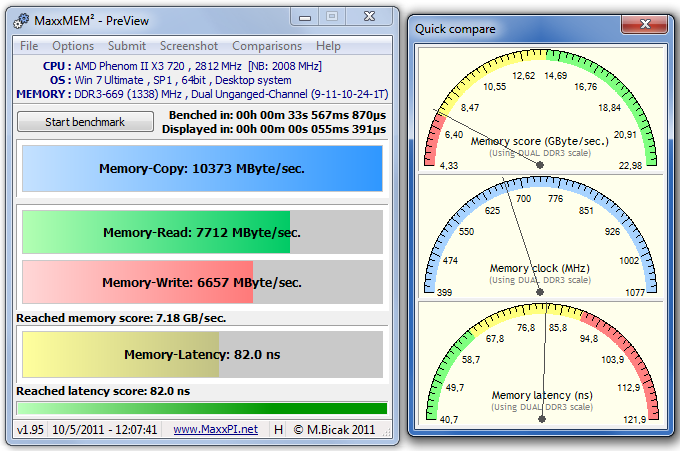Click the green latency score progress bar
Viewport: 680px width, 451px height.
tap(202, 408)
